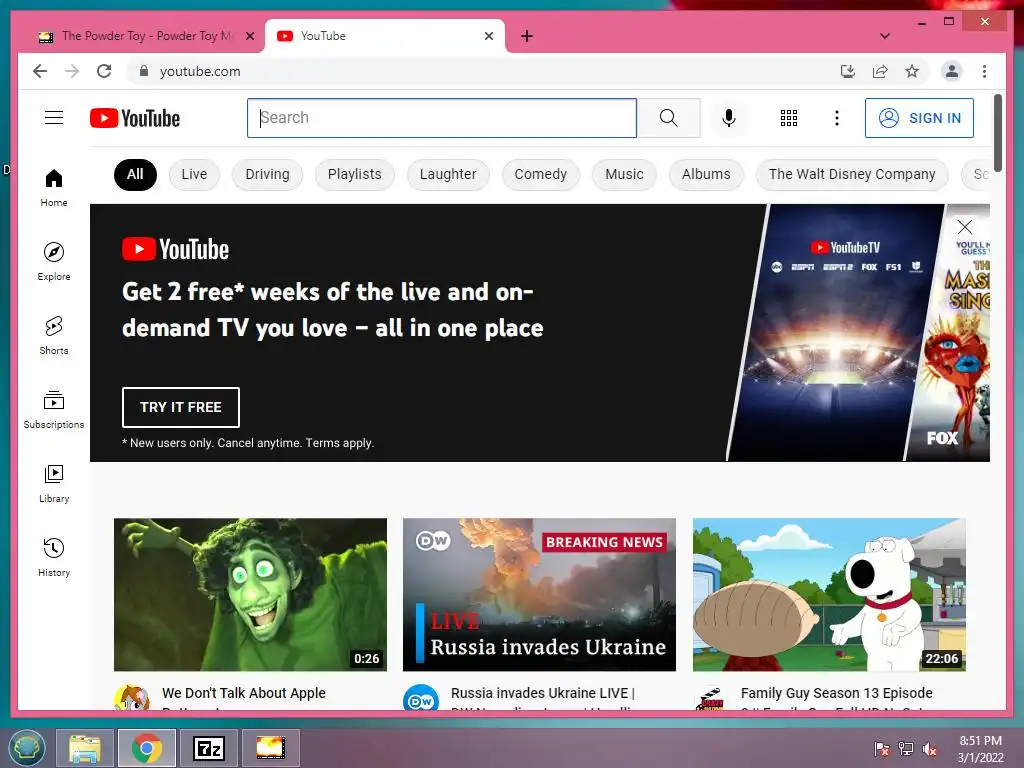This screenshot has width=1024, height=768.
Task: Open a new tab with the plus button
Action: (527, 36)
